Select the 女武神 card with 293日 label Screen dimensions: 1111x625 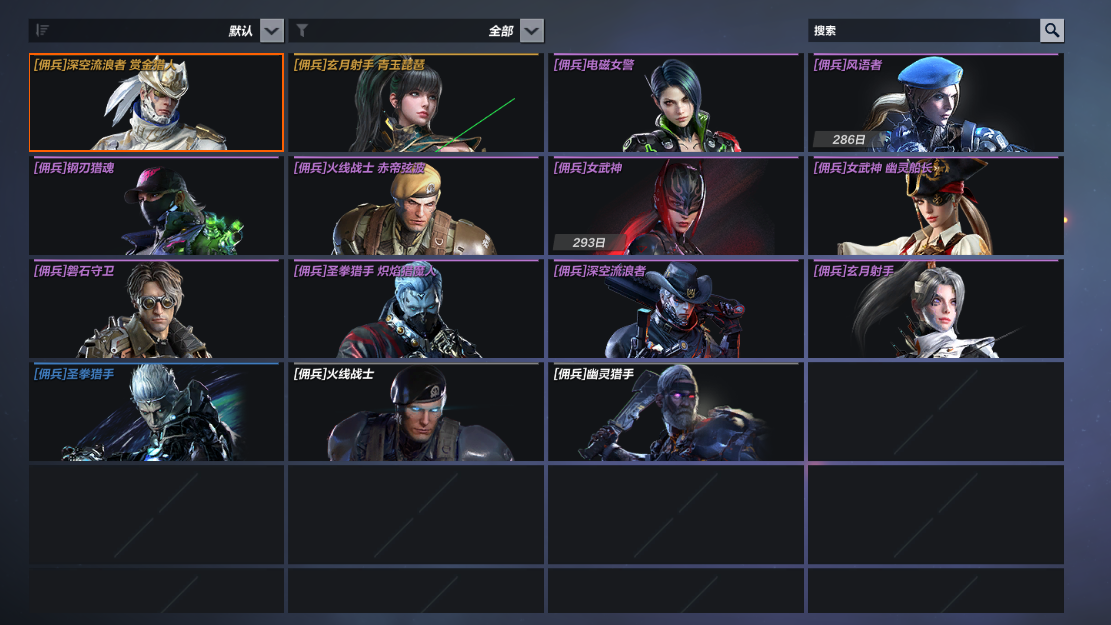pyautogui.click(x=676, y=205)
